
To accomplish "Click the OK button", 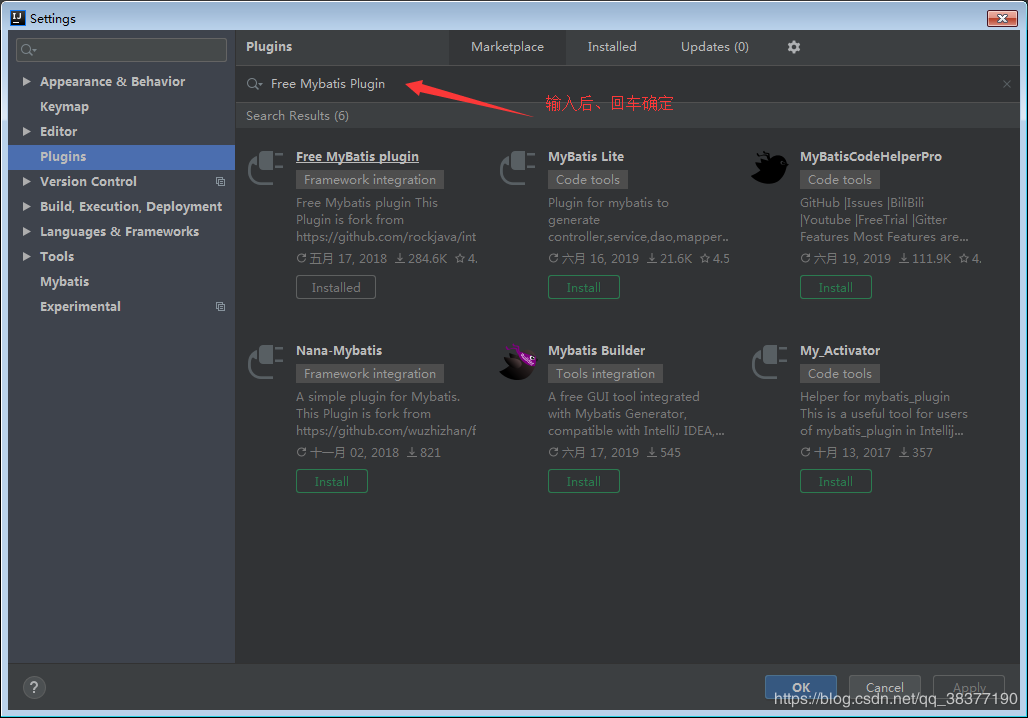I will tap(801, 687).
